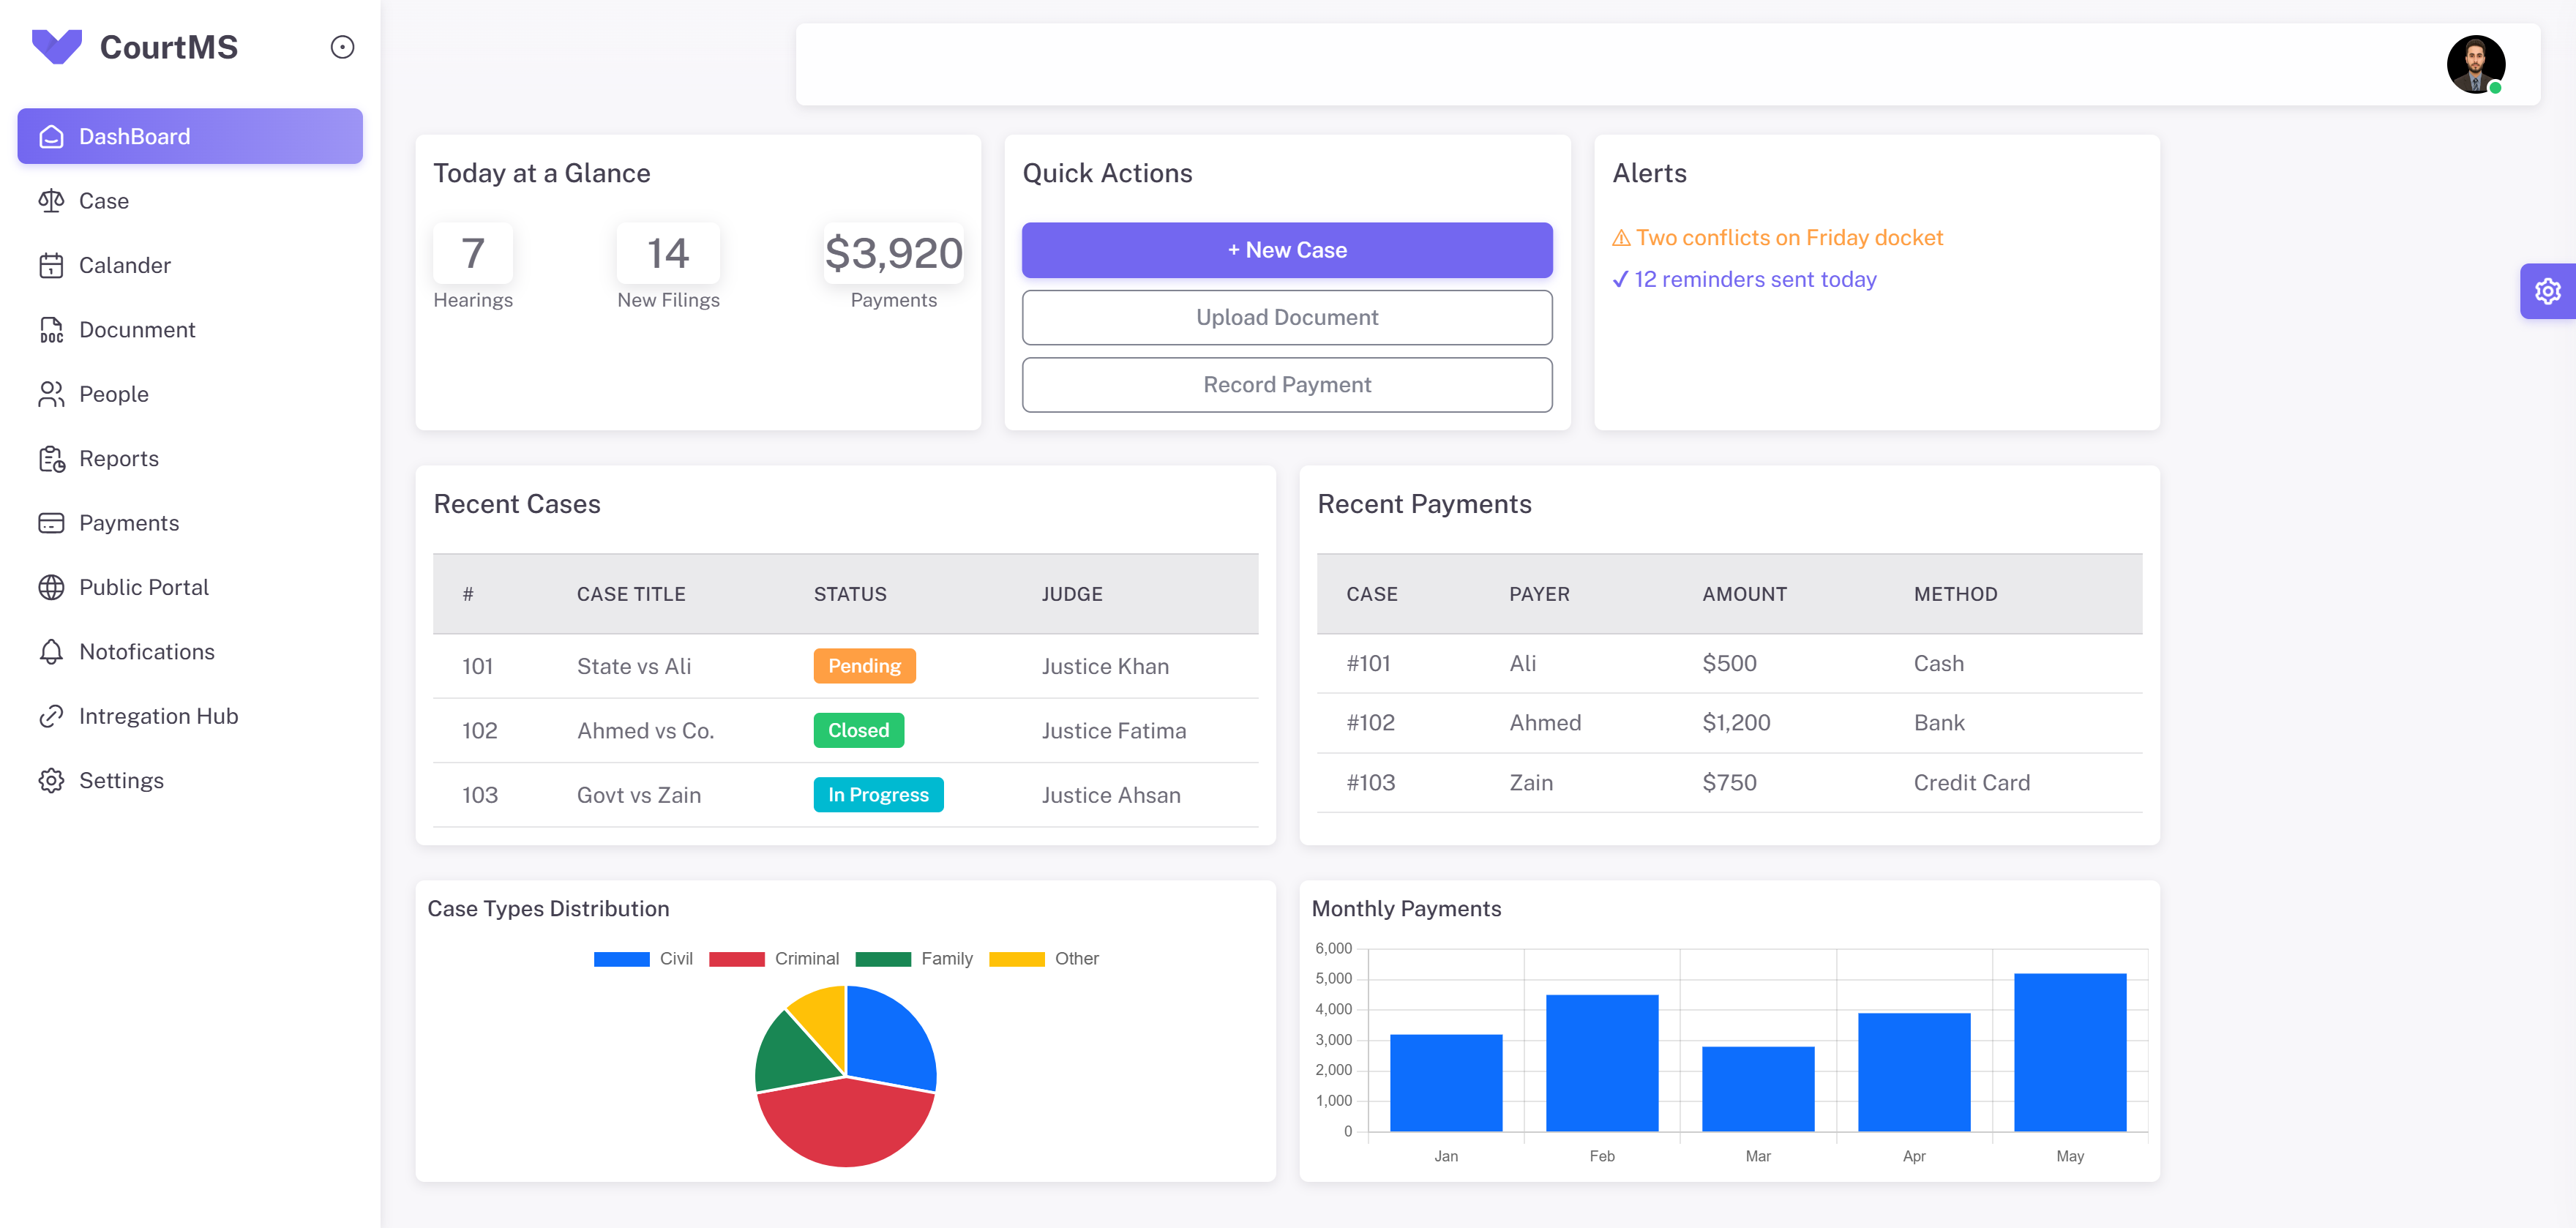The height and width of the screenshot is (1228, 2576).
Task: Toggle the sidebar pin circle icon
Action: 342,47
